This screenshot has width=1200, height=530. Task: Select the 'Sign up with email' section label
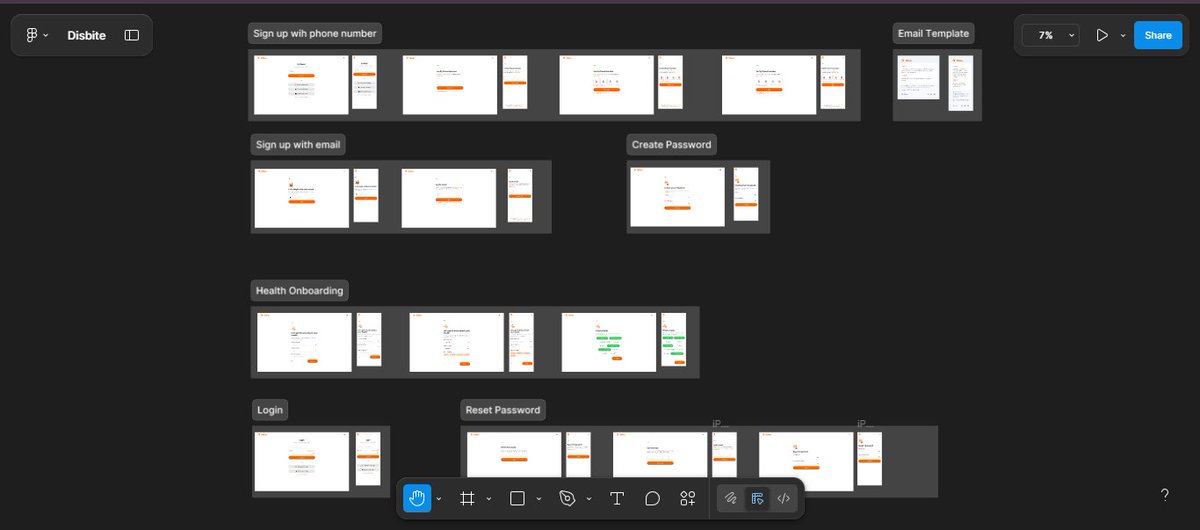point(298,144)
